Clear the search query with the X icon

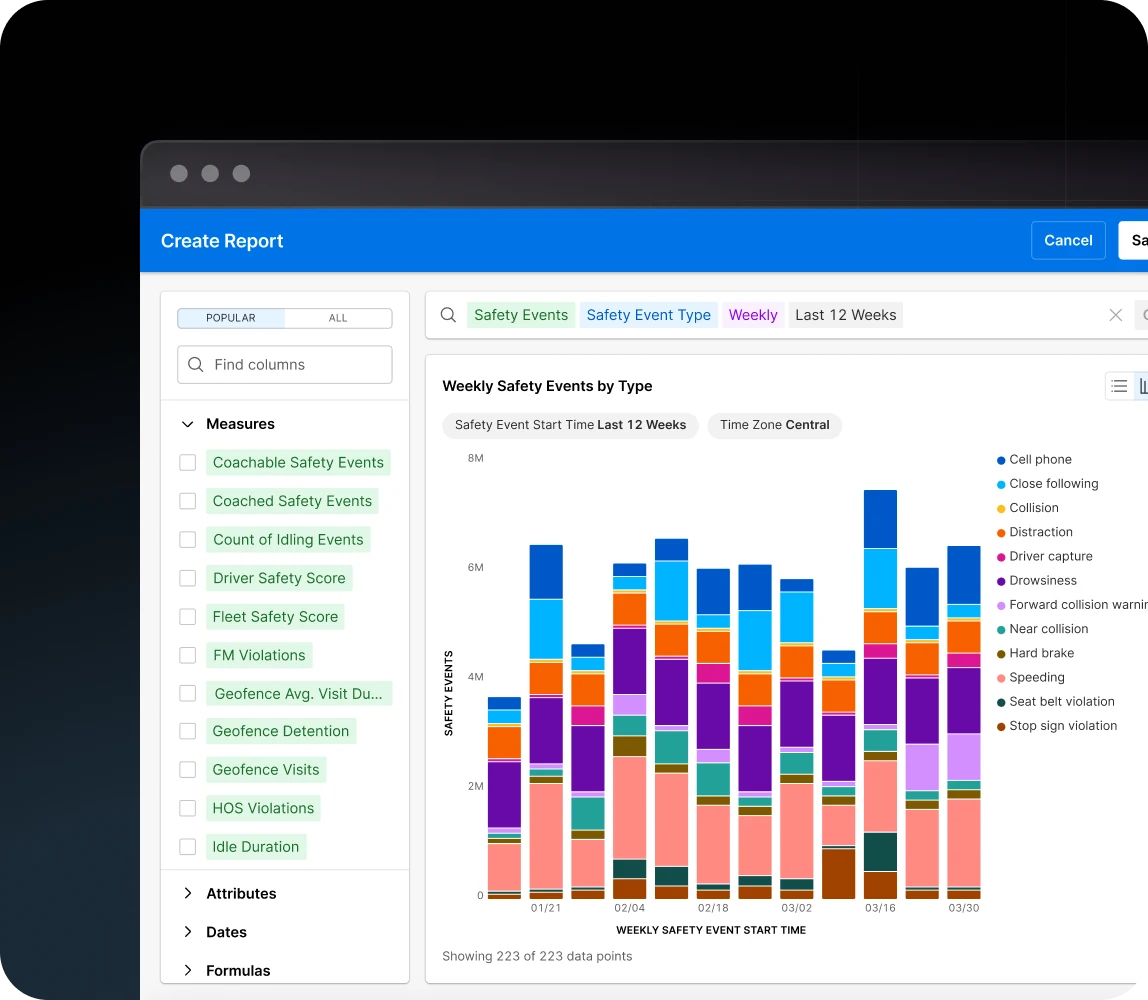click(x=1116, y=315)
